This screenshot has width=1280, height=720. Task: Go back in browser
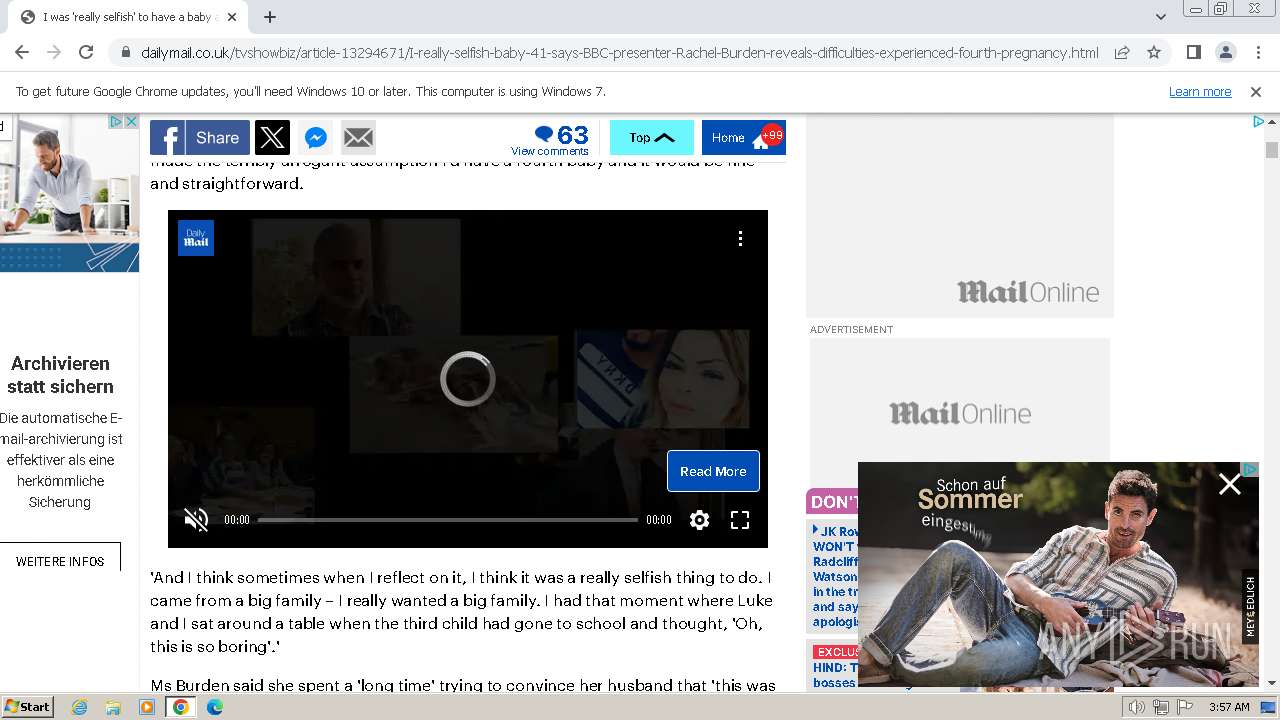pyautogui.click(x=22, y=53)
